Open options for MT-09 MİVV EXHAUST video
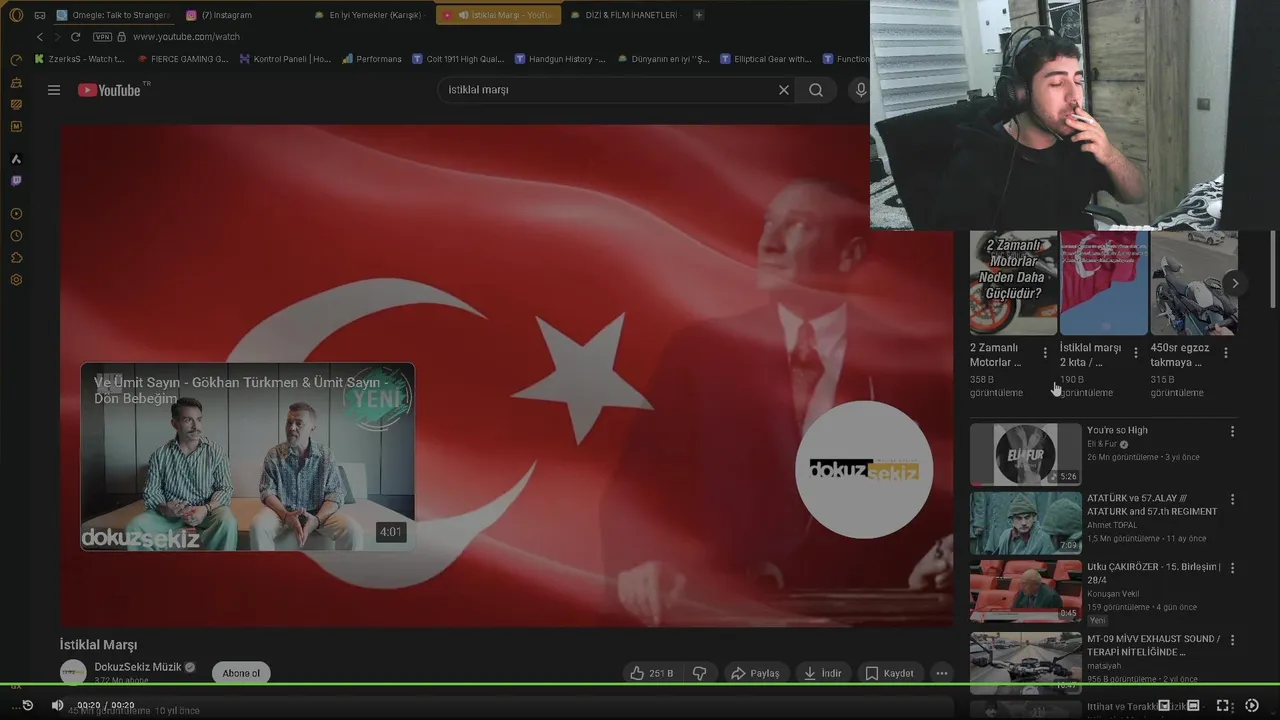The height and width of the screenshot is (720, 1280). (1232, 639)
